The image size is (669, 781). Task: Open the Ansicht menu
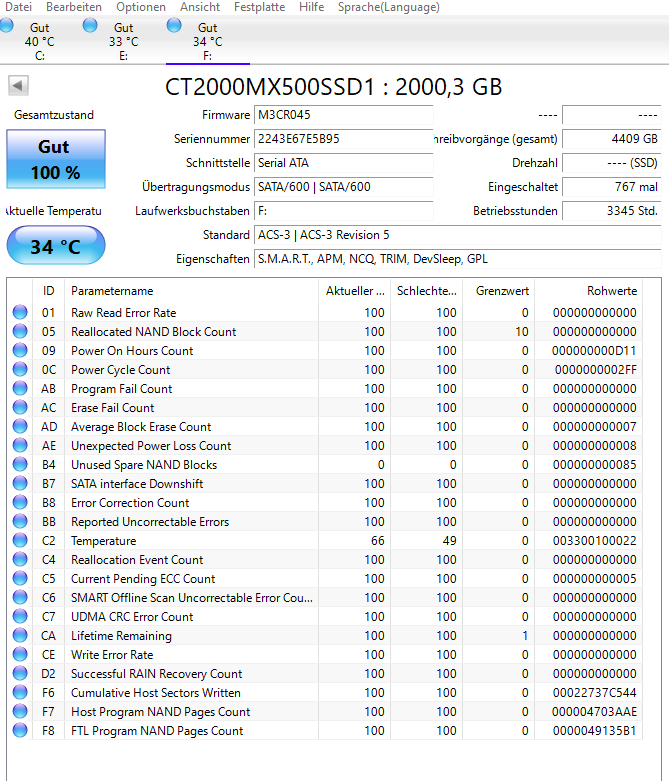(200, 7)
